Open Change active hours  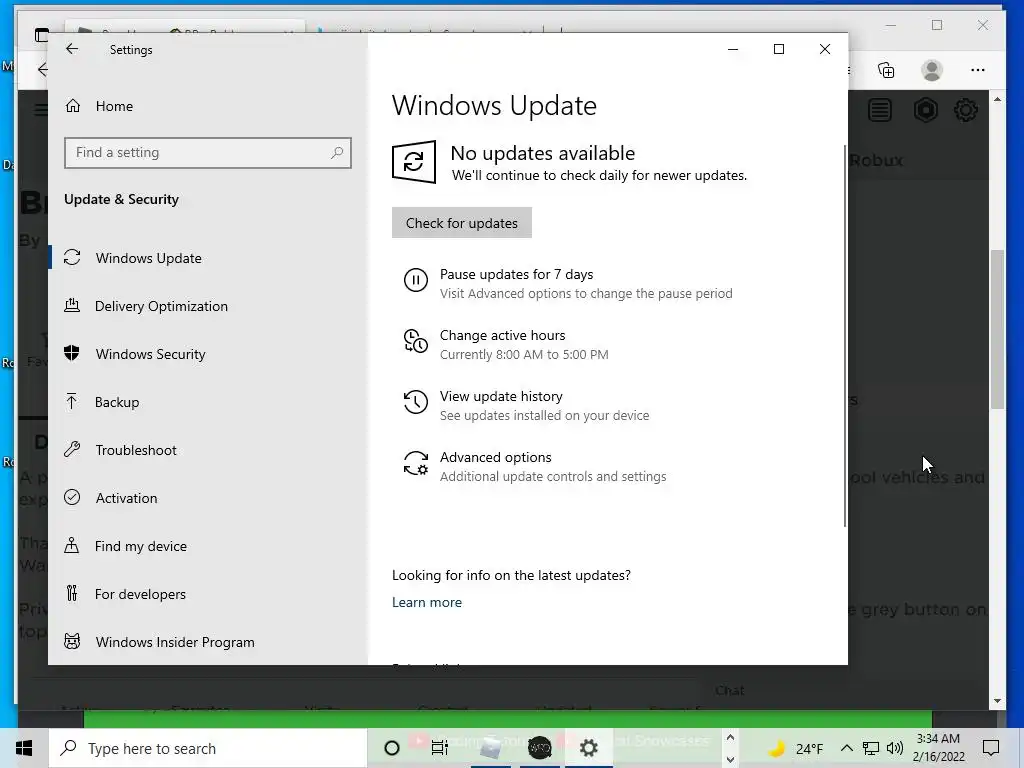(502, 335)
